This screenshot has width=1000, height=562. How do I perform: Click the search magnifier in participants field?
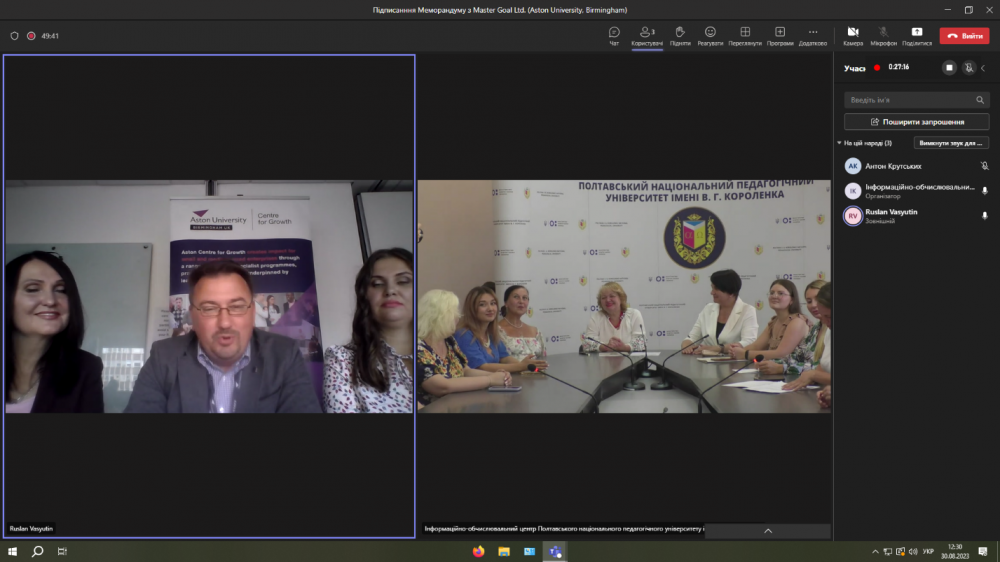click(x=980, y=100)
